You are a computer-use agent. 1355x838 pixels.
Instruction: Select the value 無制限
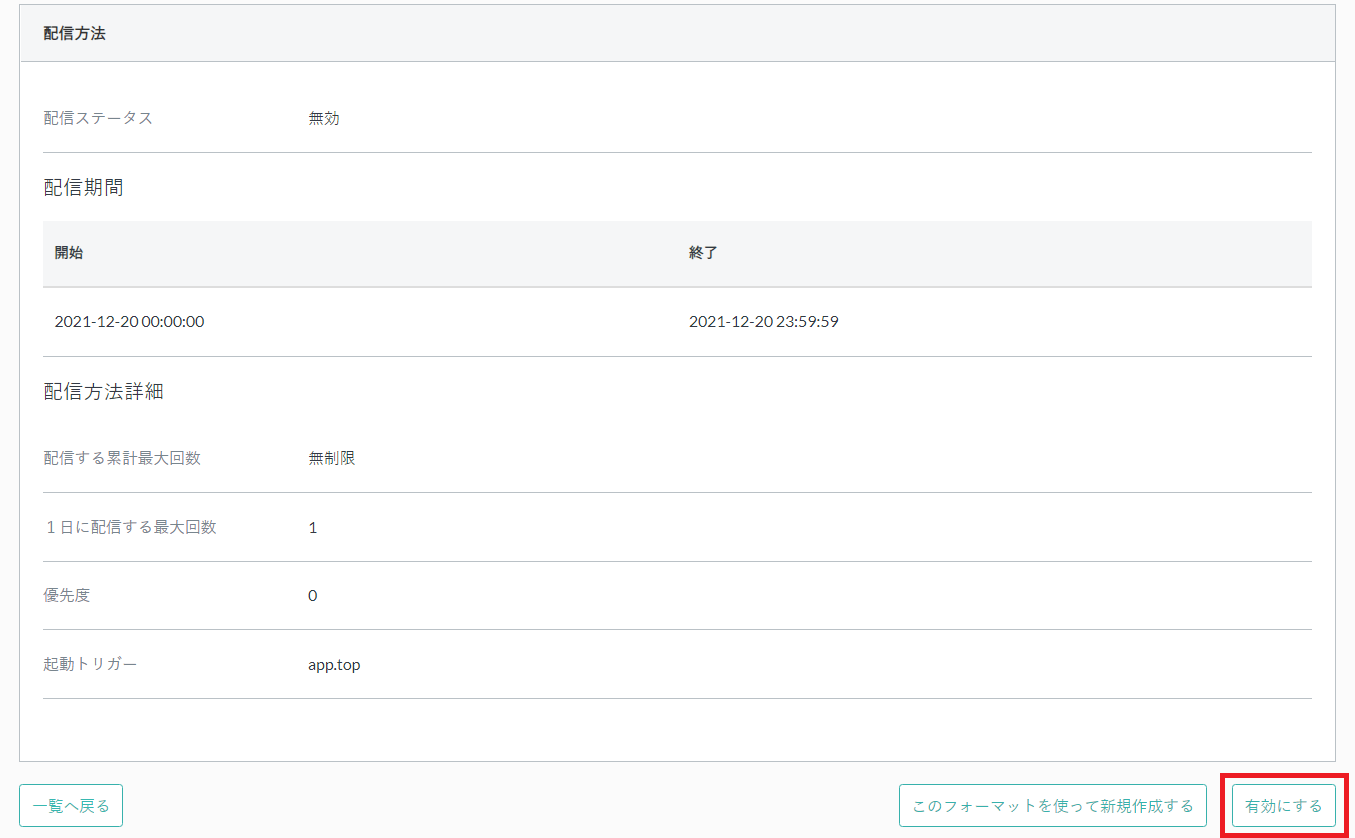332,458
